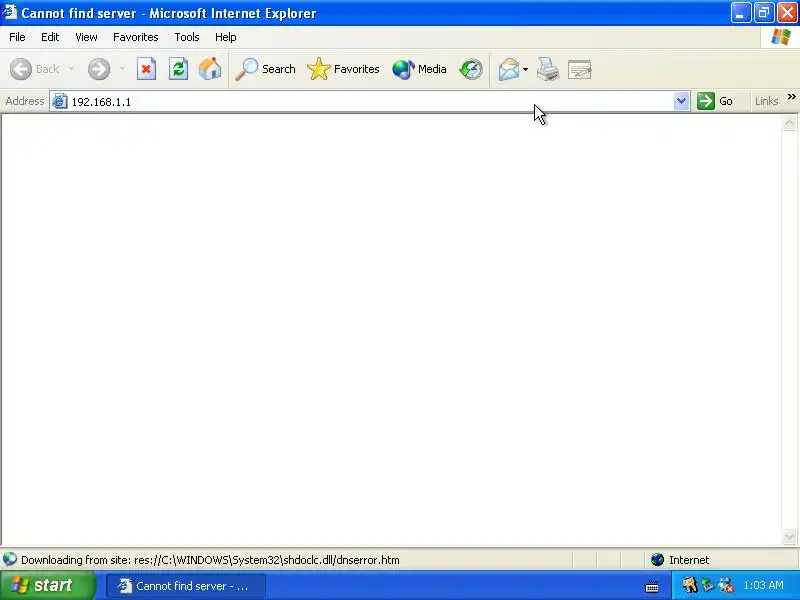The width and height of the screenshot is (800, 600).
Task: Click the scrollbar up arrow
Action: [789, 123]
